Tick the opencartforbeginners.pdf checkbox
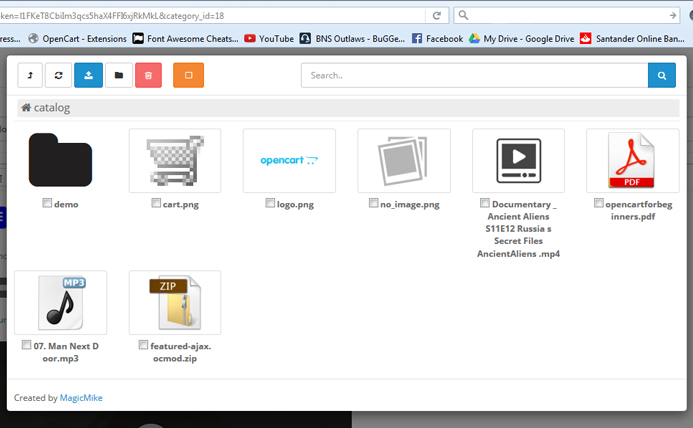This screenshot has width=693, height=428. [x=598, y=203]
